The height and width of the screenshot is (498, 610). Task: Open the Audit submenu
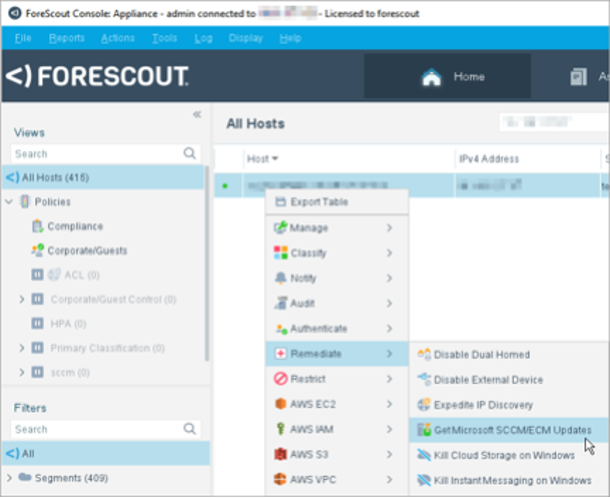337,303
